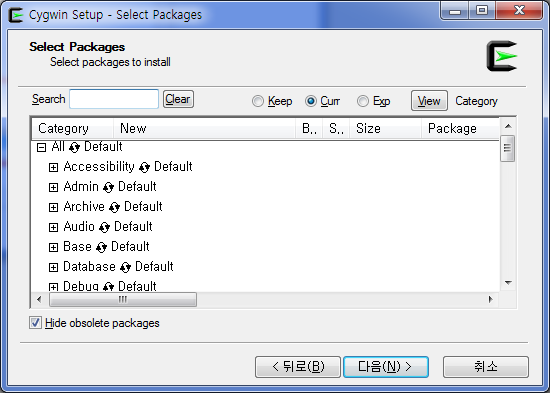Click the scroll left arrow
The image size is (550, 393).
point(39,300)
